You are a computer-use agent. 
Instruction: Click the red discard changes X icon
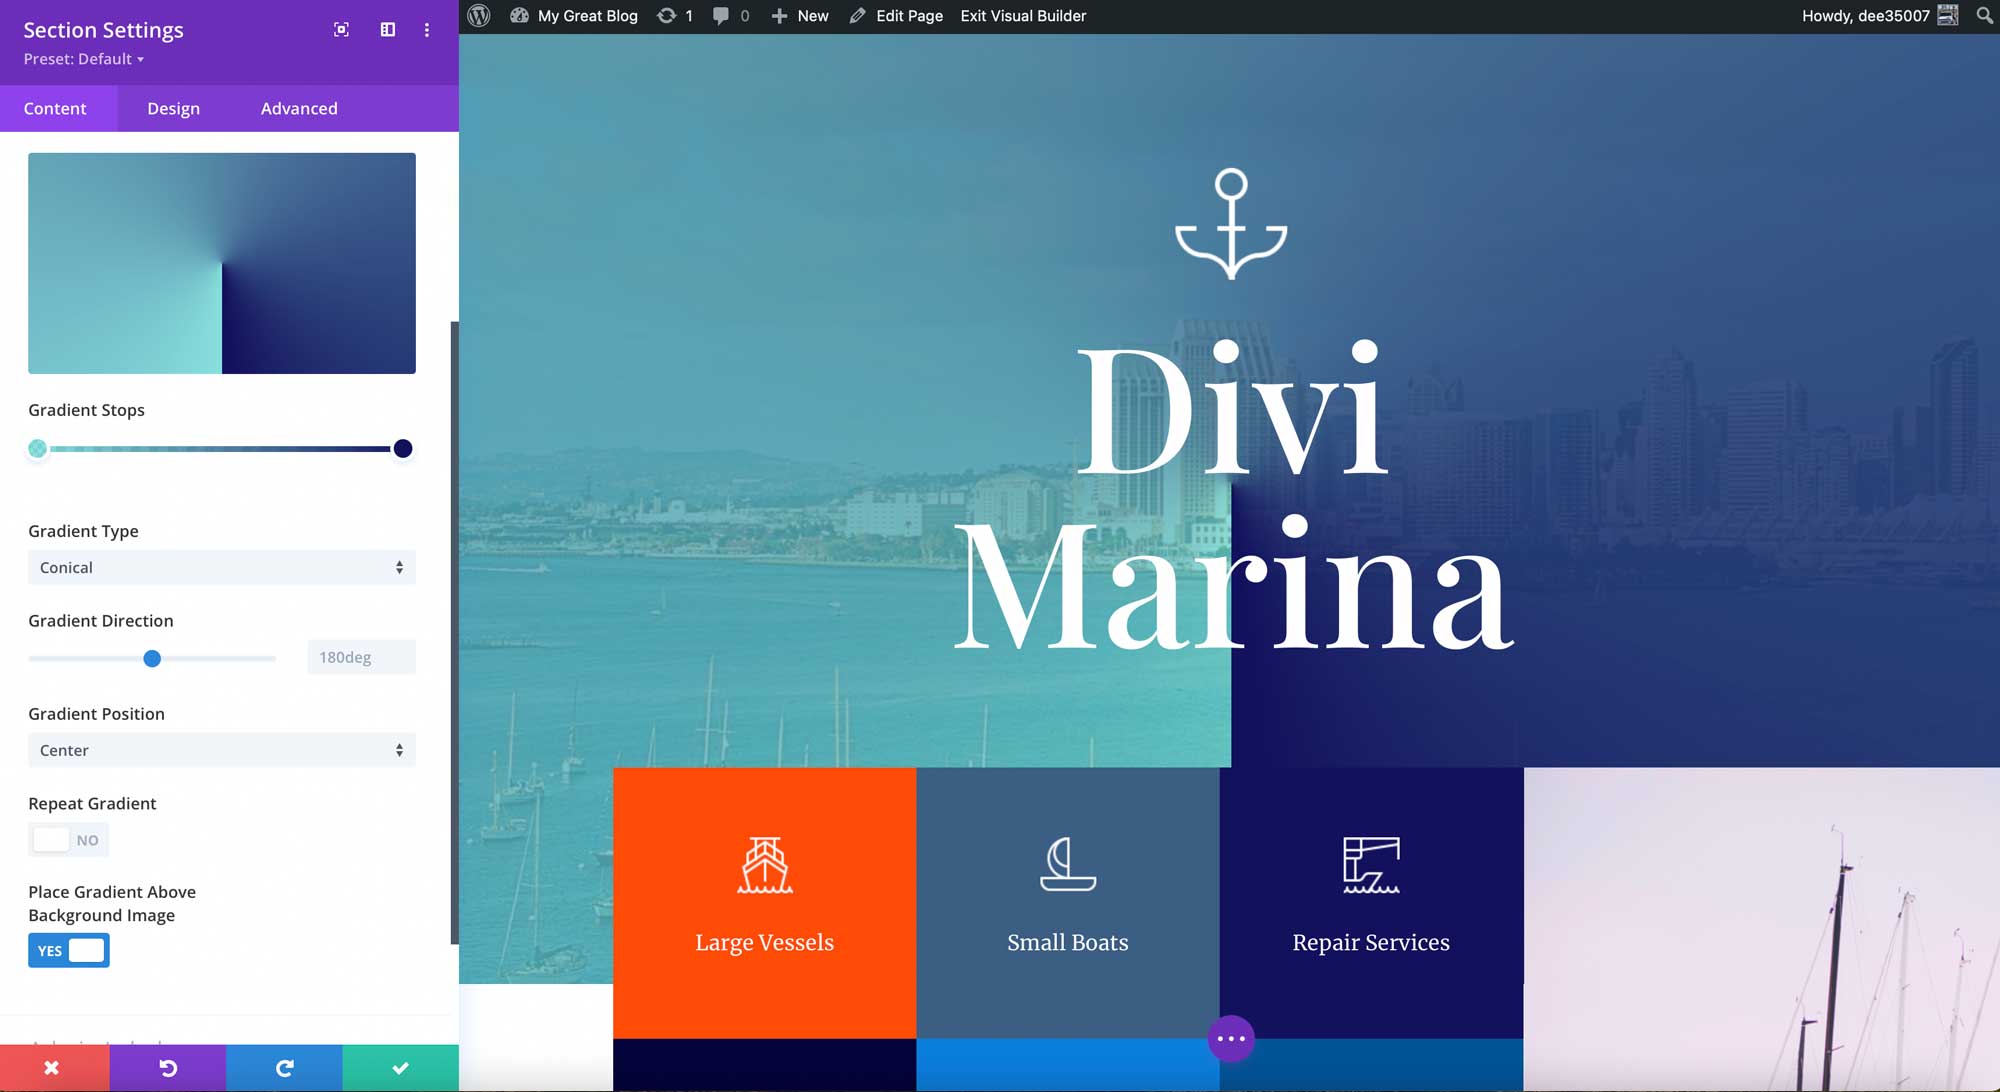pos(53,1068)
